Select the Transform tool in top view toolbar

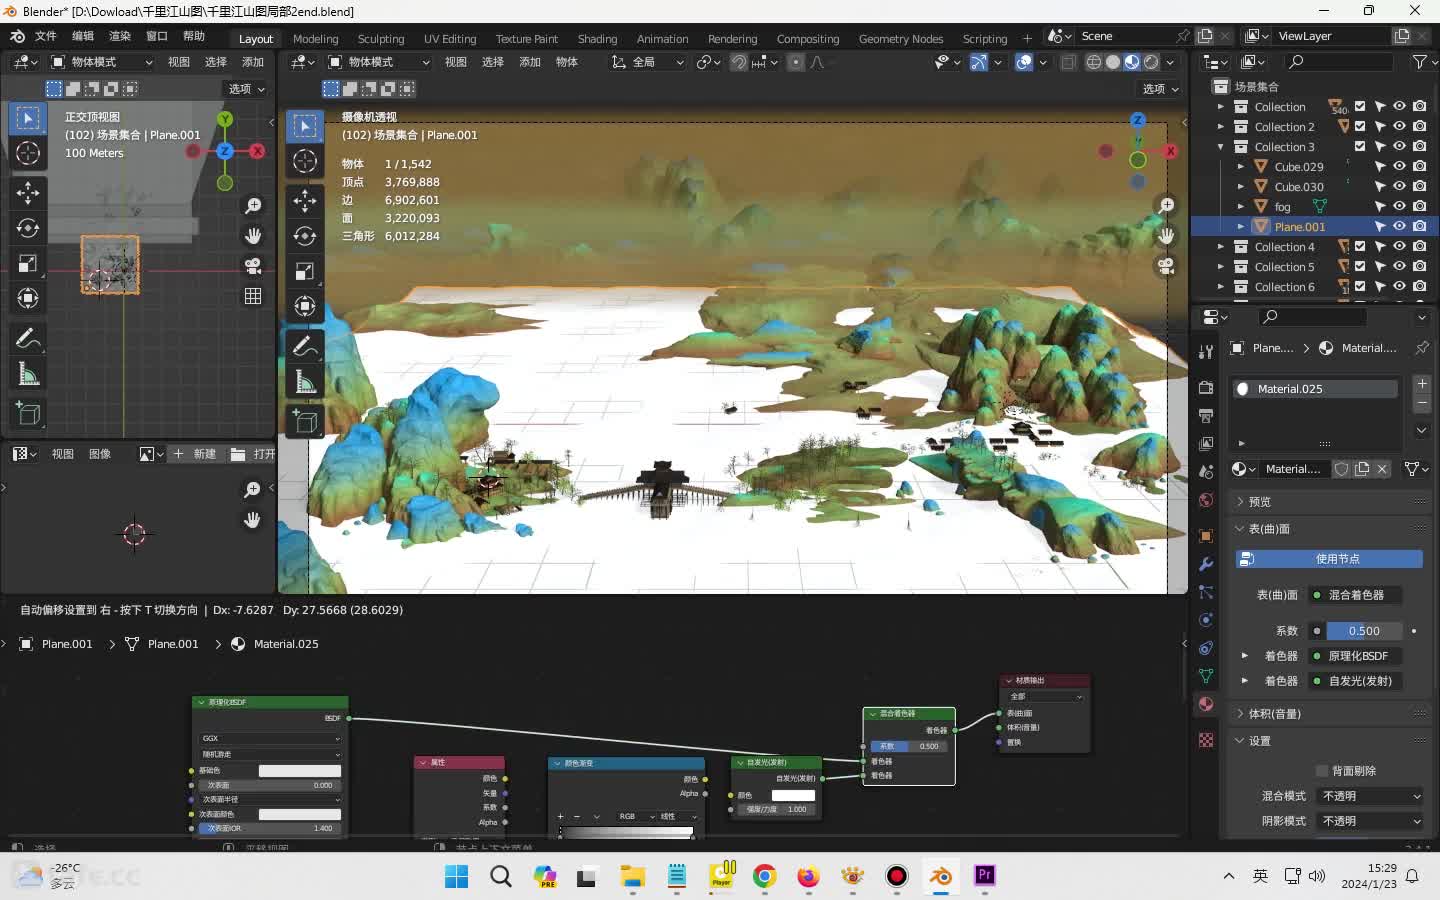tap(28, 298)
